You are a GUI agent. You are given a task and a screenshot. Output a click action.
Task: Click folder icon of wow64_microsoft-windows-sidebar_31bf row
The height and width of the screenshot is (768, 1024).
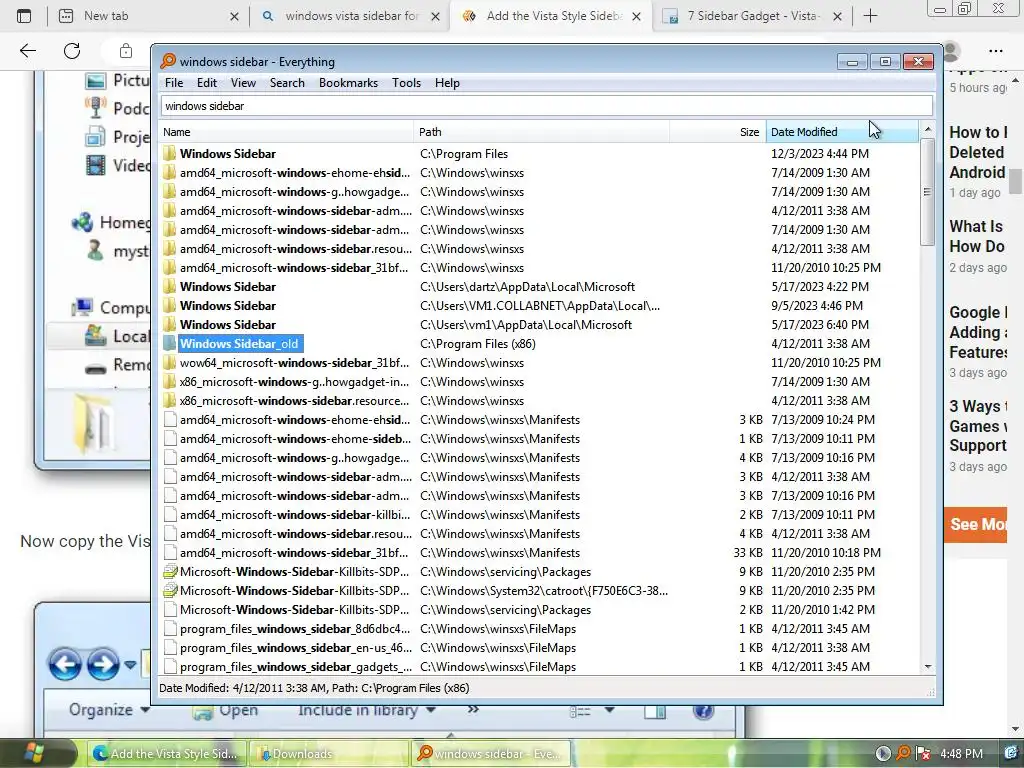170,362
